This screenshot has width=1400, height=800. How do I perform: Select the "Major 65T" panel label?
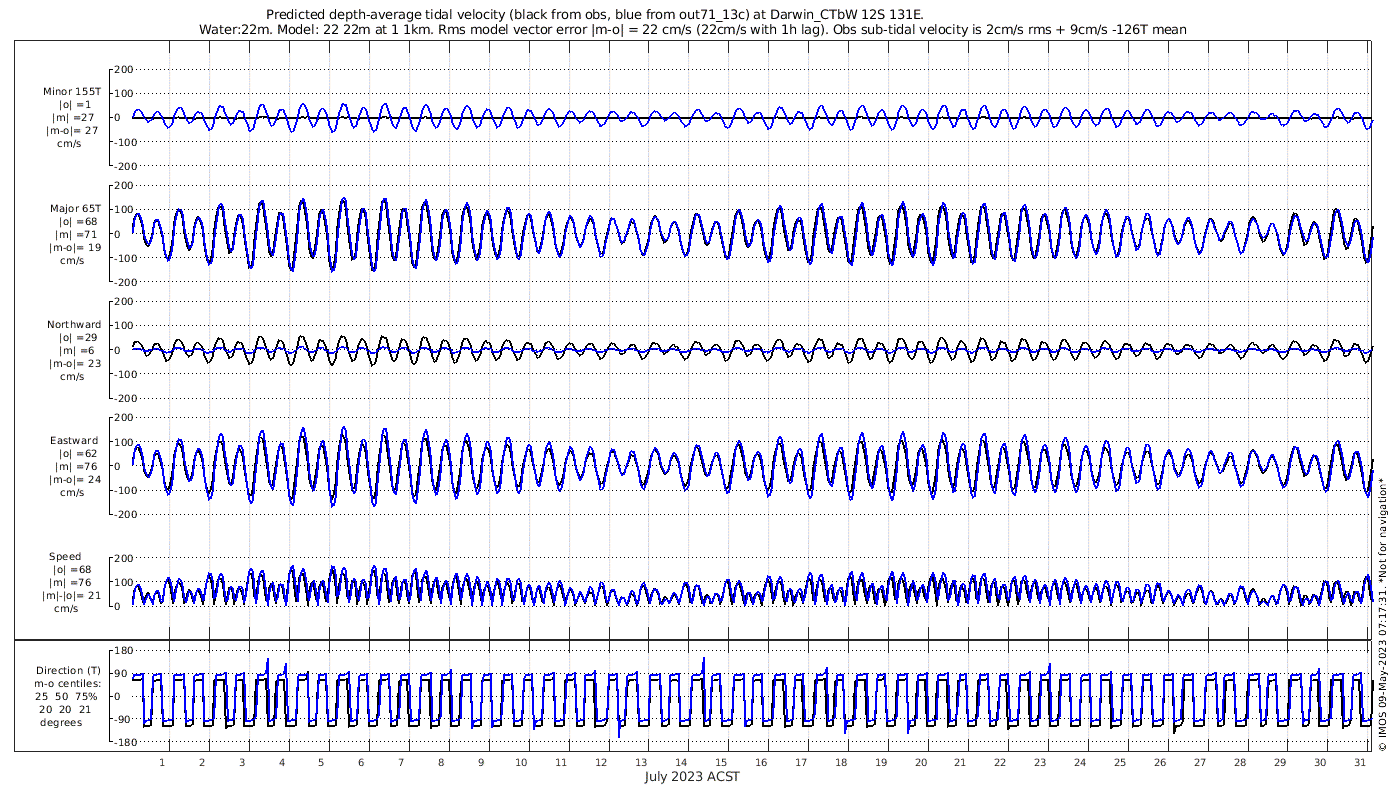point(75,208)
